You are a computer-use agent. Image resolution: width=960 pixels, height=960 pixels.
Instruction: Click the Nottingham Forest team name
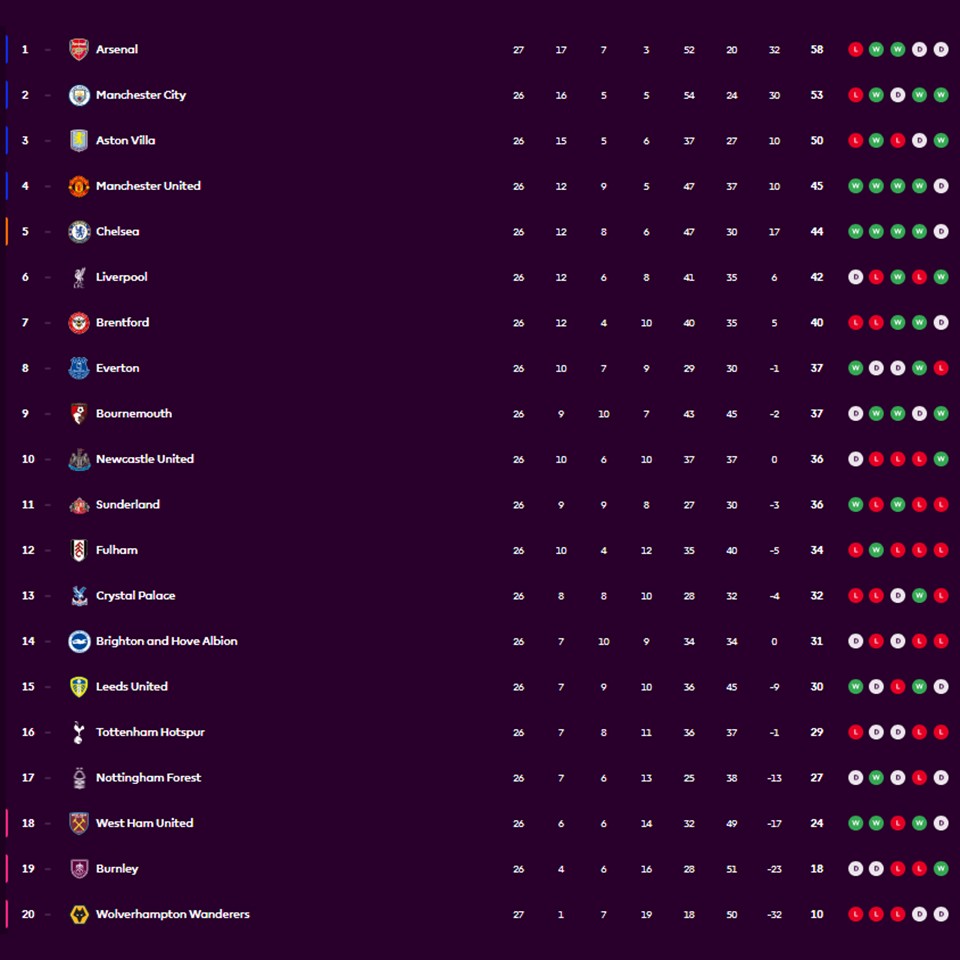[x=148, y=777]
